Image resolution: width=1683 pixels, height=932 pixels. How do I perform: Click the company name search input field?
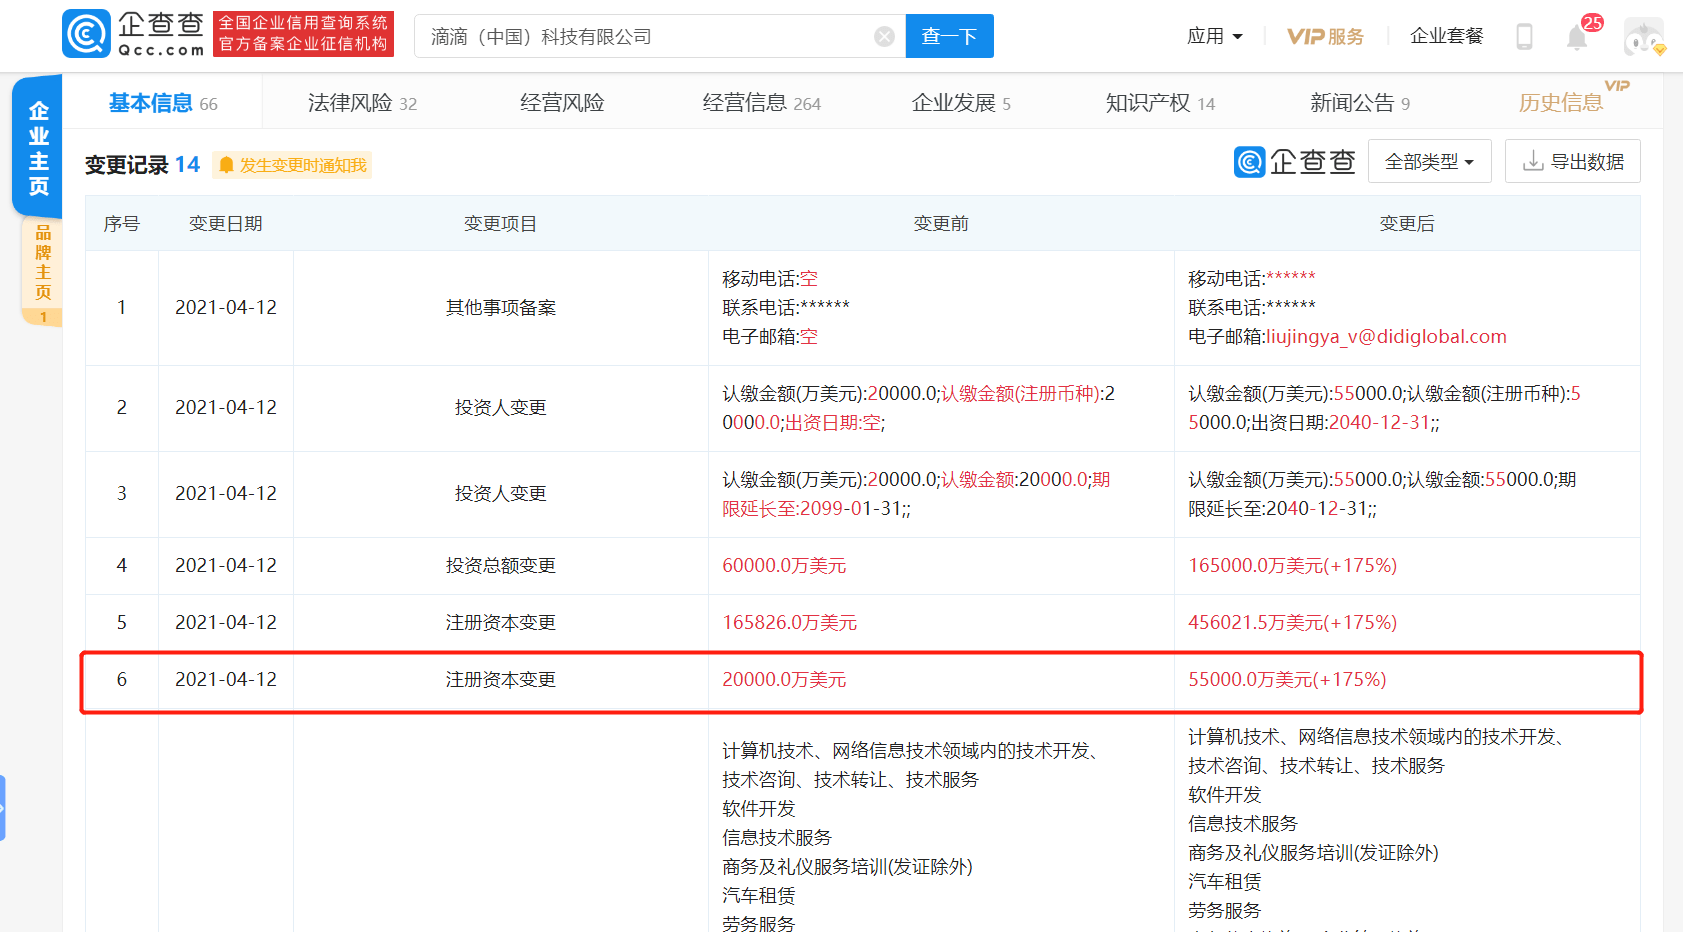click(645, 37)
